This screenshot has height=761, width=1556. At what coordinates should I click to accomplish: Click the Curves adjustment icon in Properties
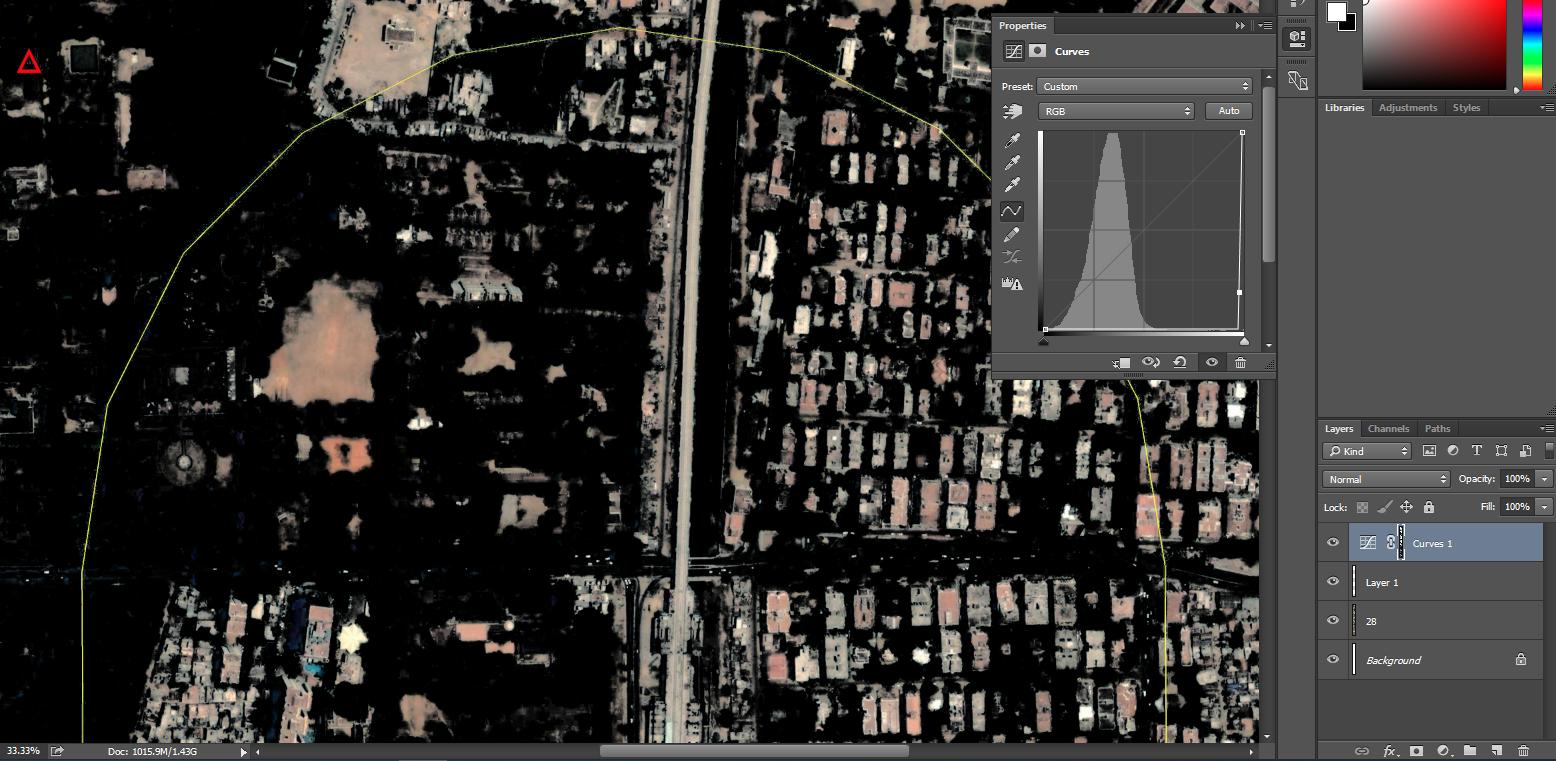pyautogui.click(x=1013, y=51)
